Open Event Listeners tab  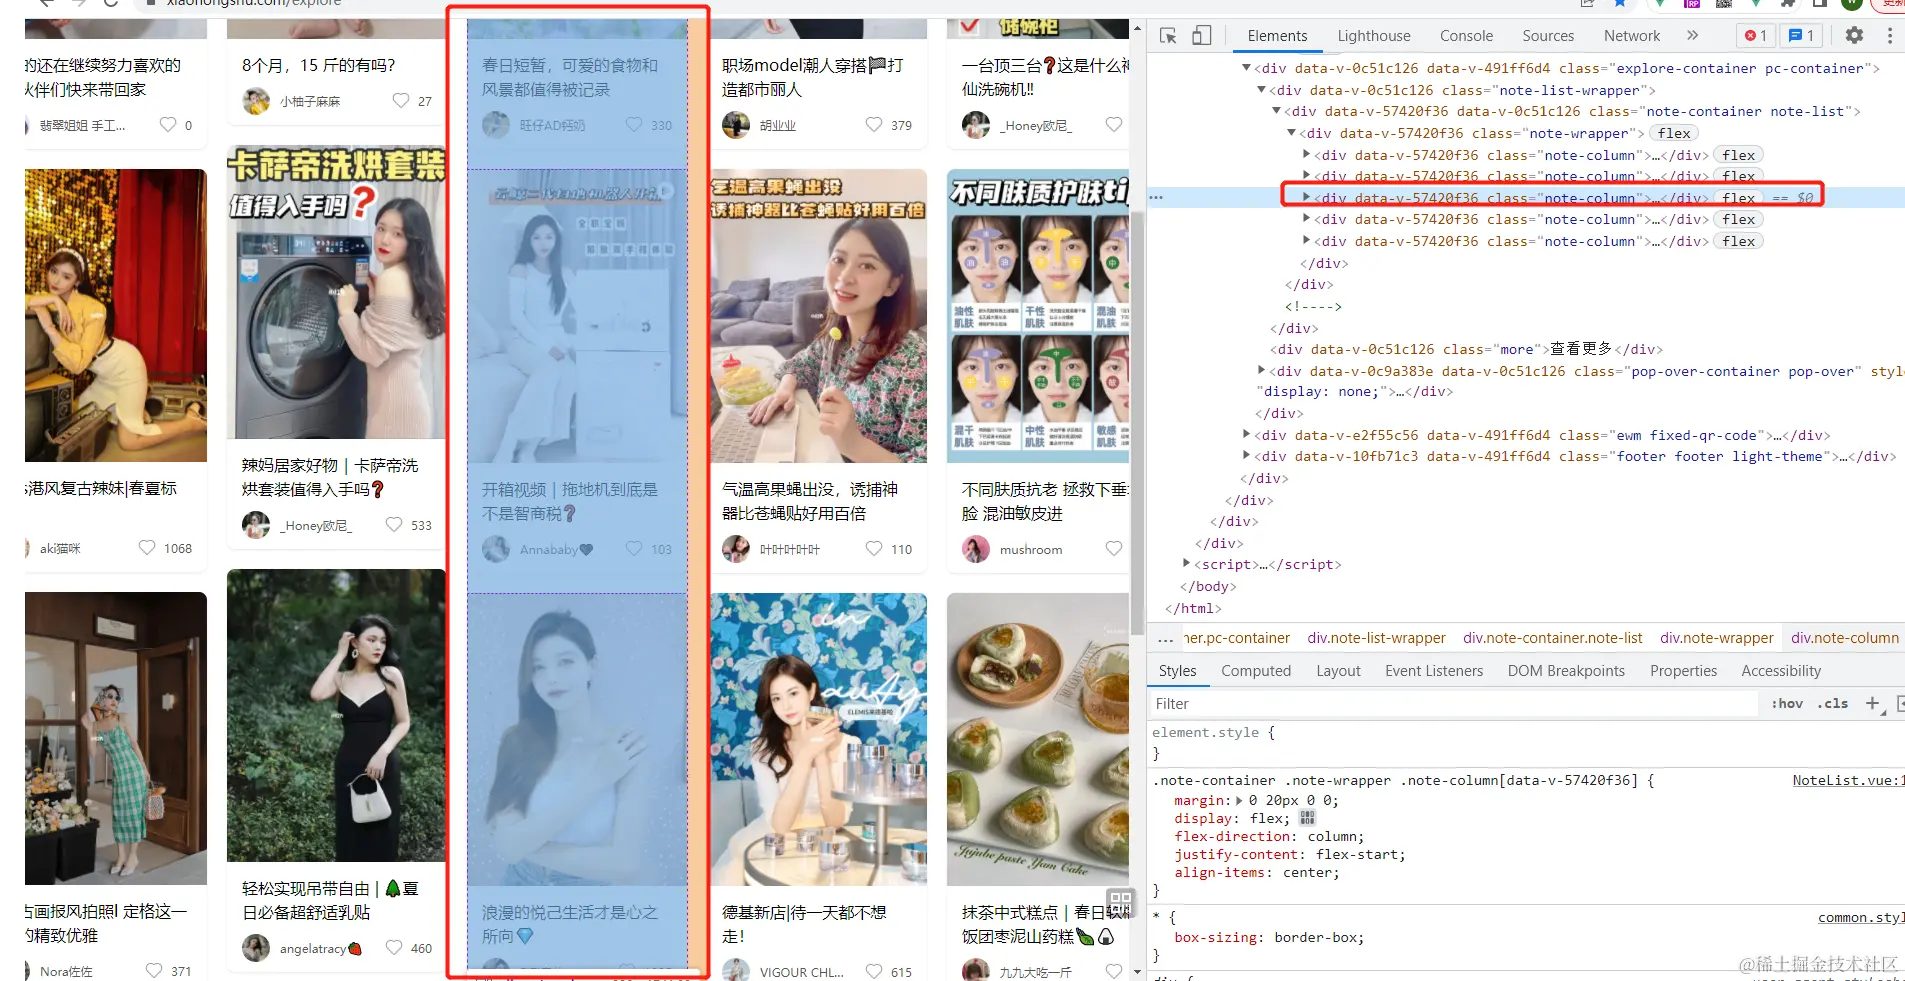pyautogui.click(x=1434, y=671)
